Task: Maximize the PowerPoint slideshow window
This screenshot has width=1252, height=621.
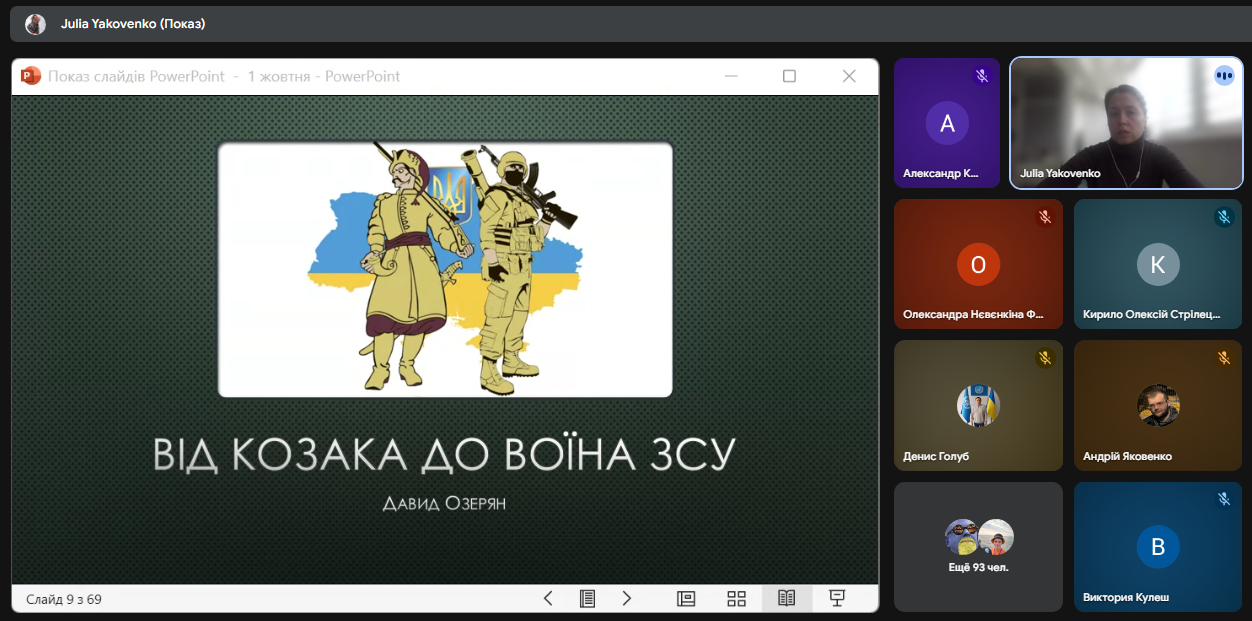Action: [789, 76]
